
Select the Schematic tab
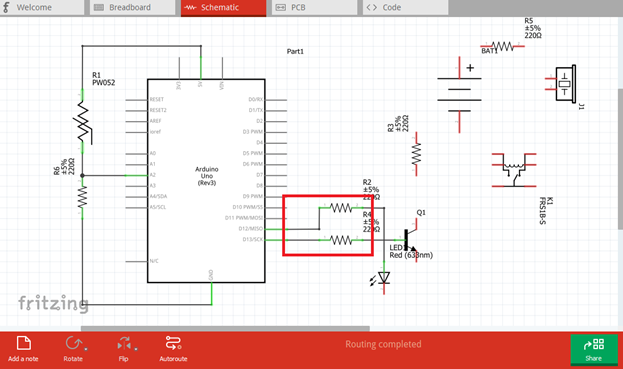tap(223, 8)
